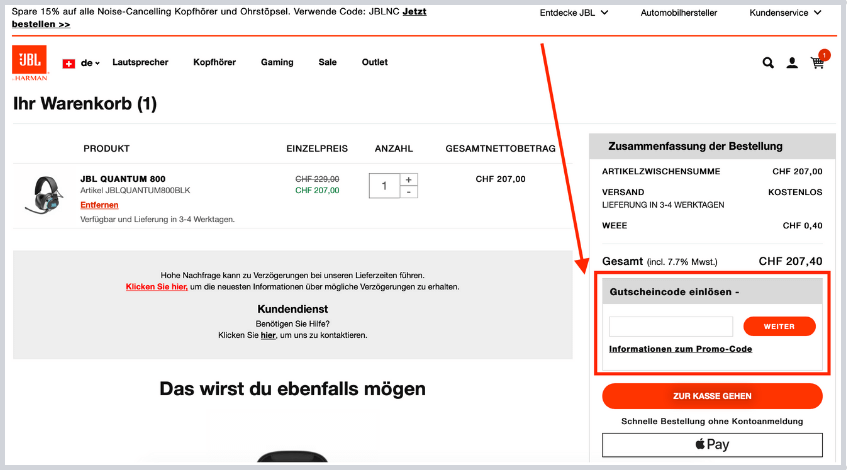Open the shopping cart icon
Image resolution: width=847 pixels, height=470 pixels.
pos(818,62)
